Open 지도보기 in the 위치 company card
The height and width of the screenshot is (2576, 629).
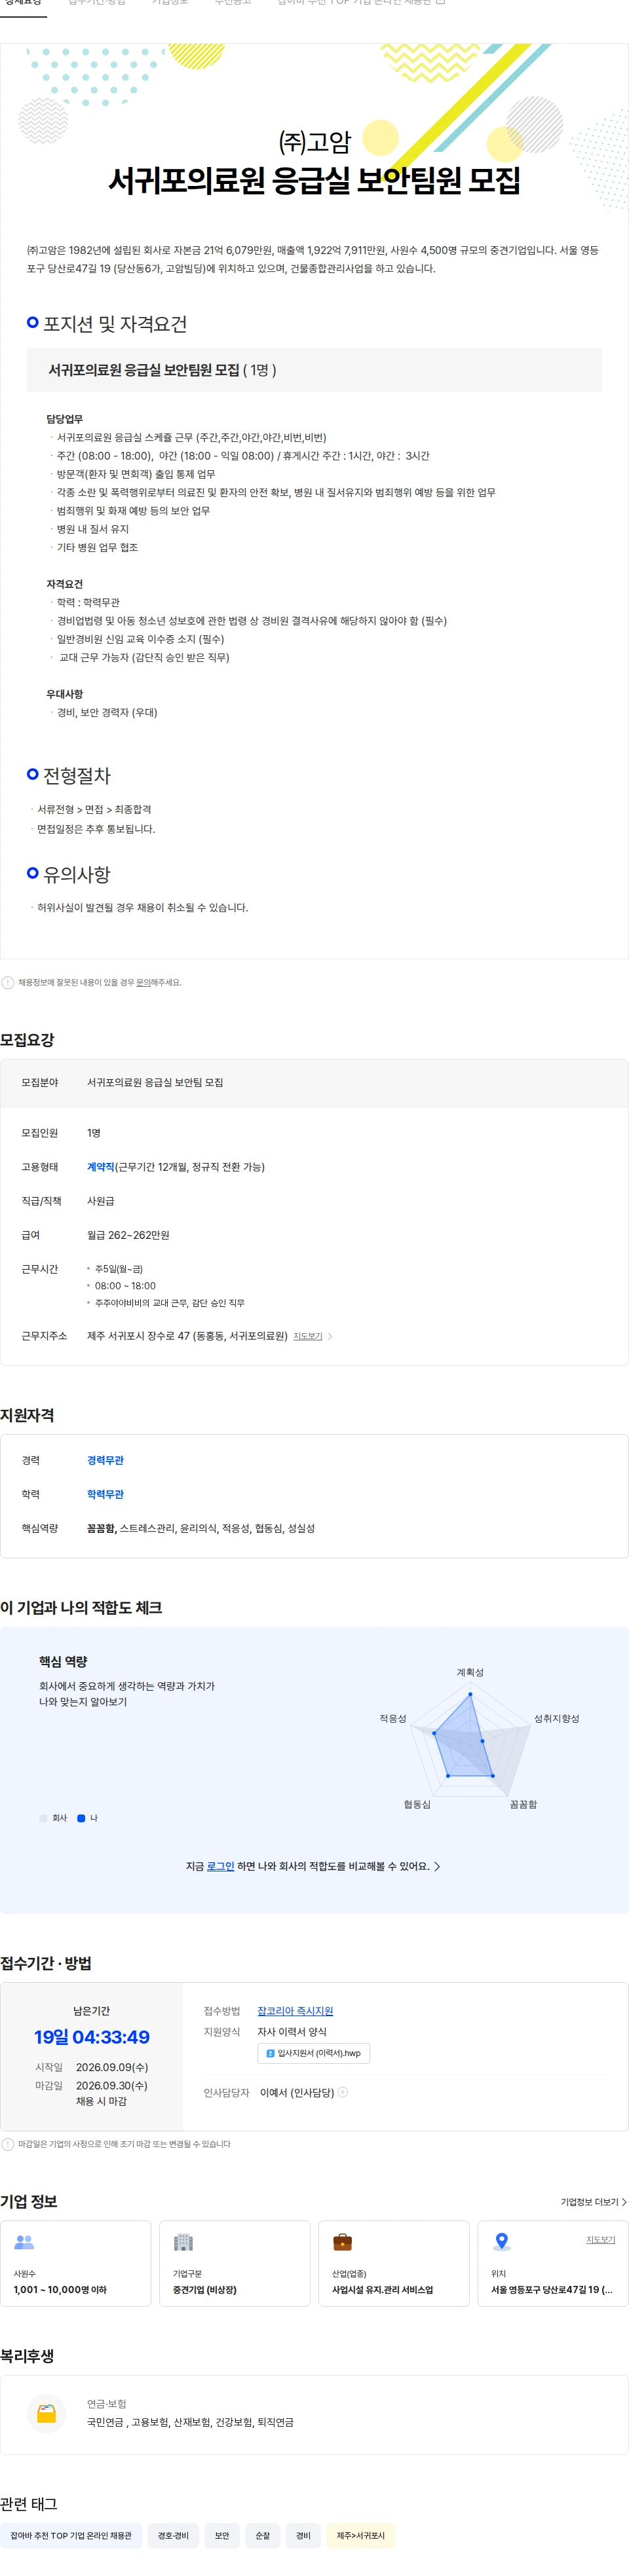point(600,2240)
